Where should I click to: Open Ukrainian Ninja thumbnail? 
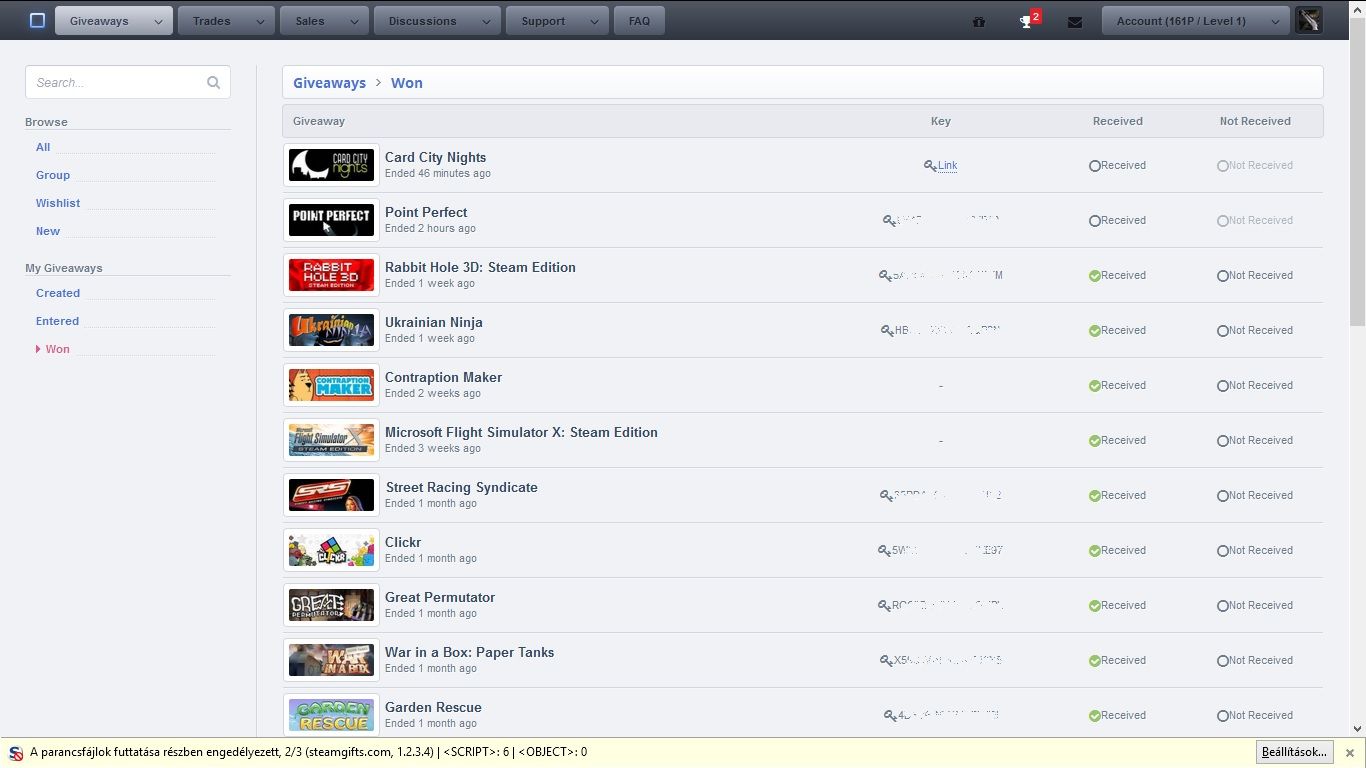331,330
